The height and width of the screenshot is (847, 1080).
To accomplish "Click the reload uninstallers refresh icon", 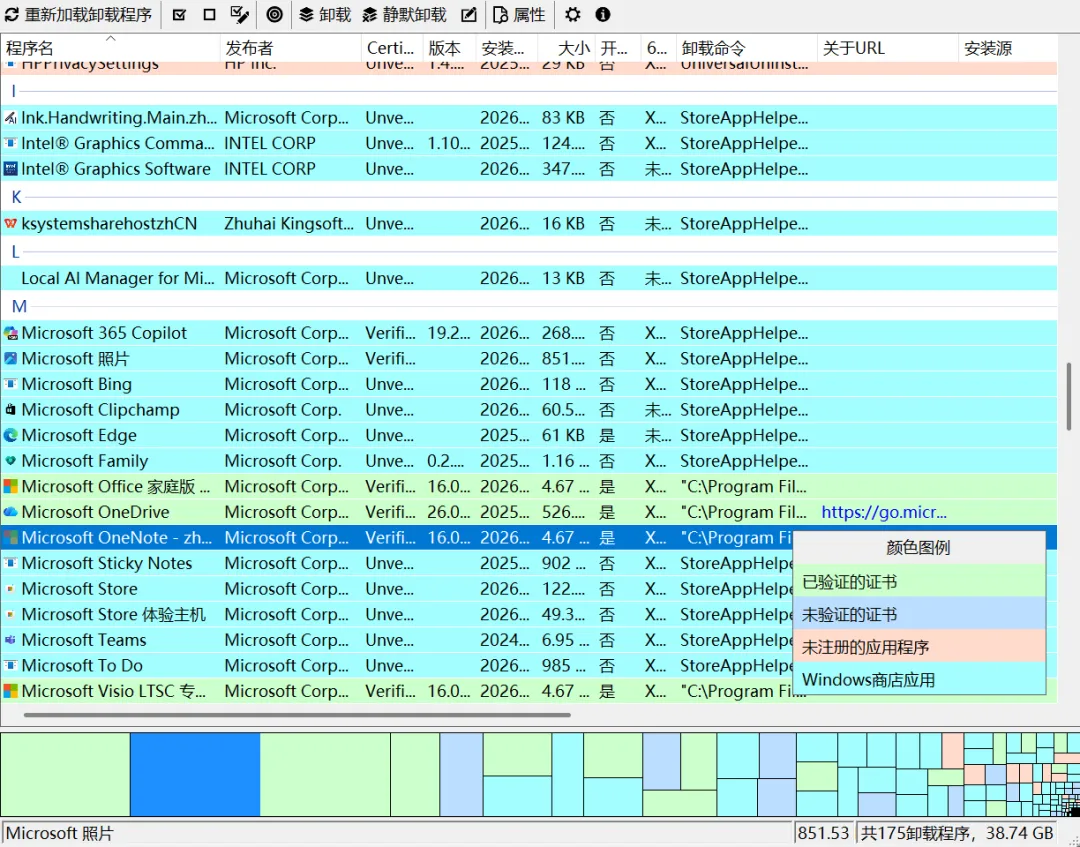I will [12, 14].
